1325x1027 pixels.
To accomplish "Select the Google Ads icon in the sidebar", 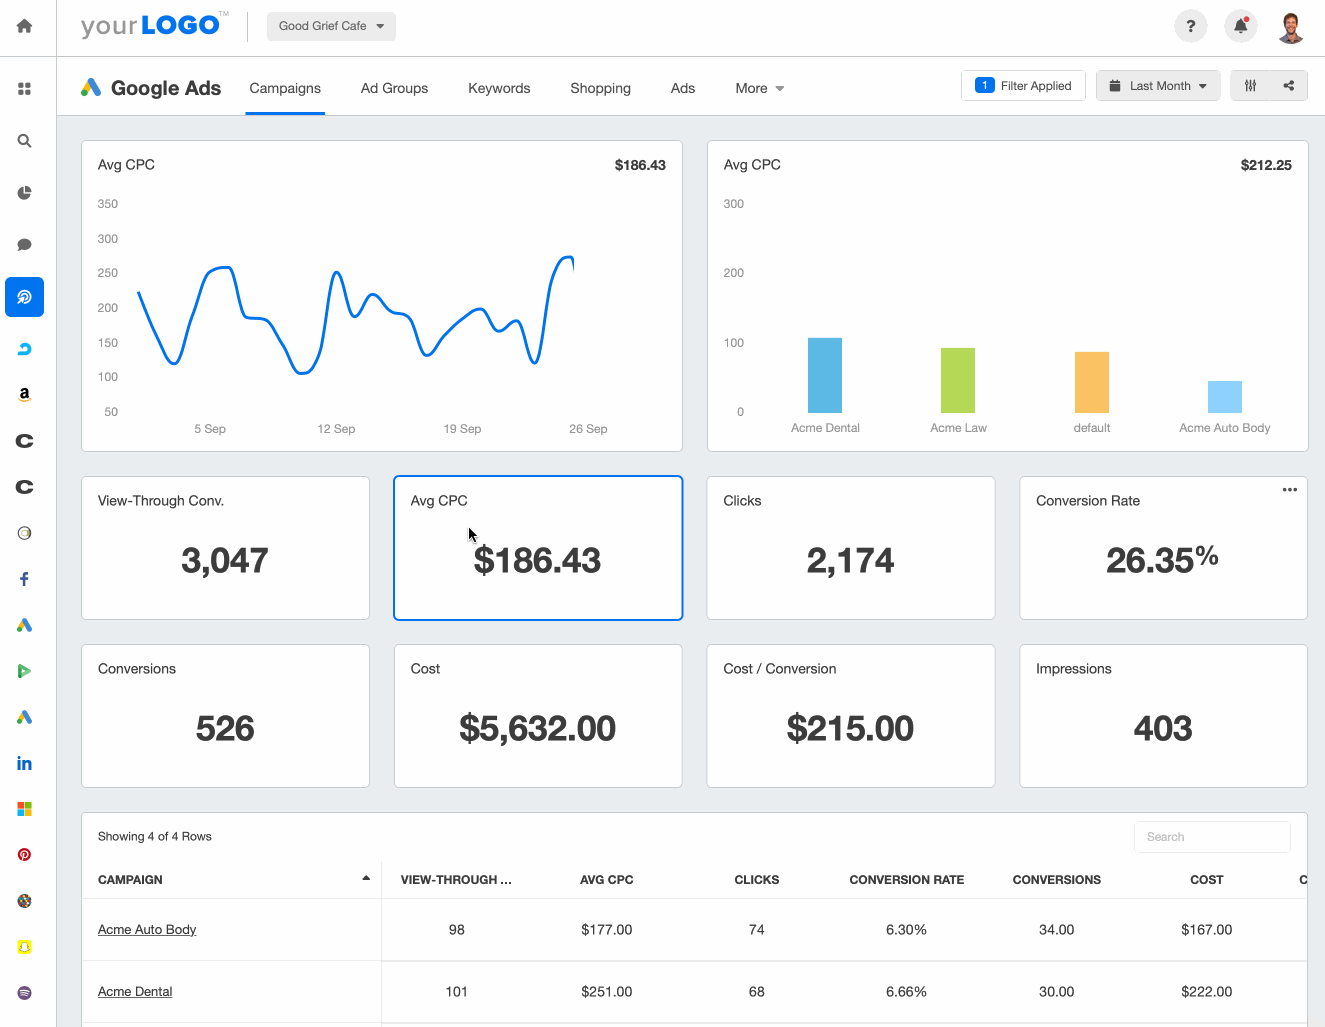I will pos(24,625).
